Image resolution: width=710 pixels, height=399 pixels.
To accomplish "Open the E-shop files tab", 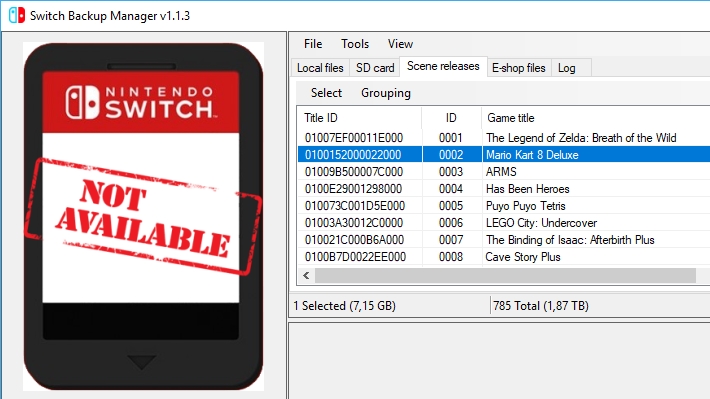I will pos(519,68).
